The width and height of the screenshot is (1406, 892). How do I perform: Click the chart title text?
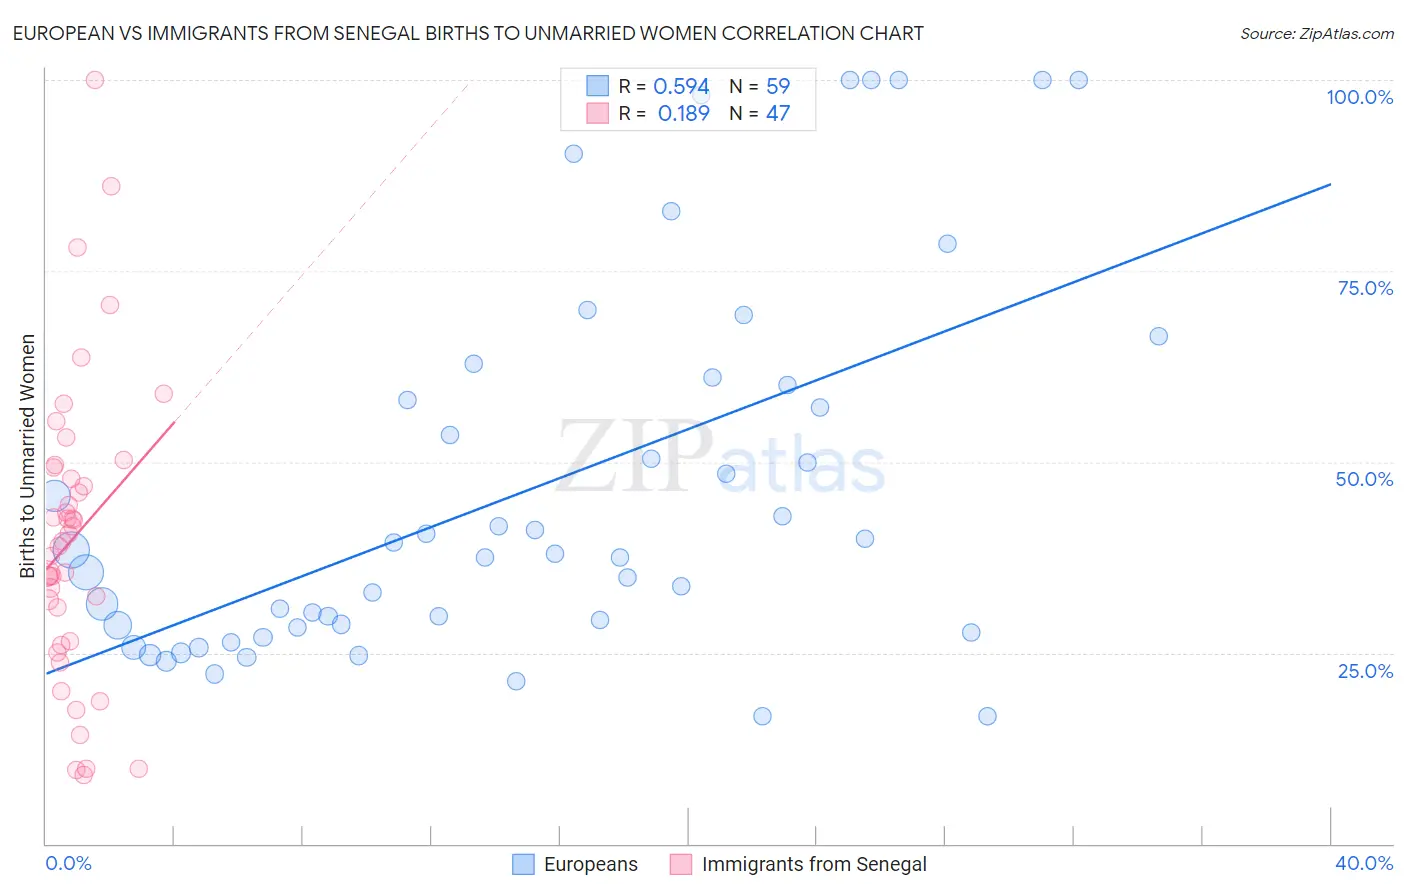click(x=468, y=33)
